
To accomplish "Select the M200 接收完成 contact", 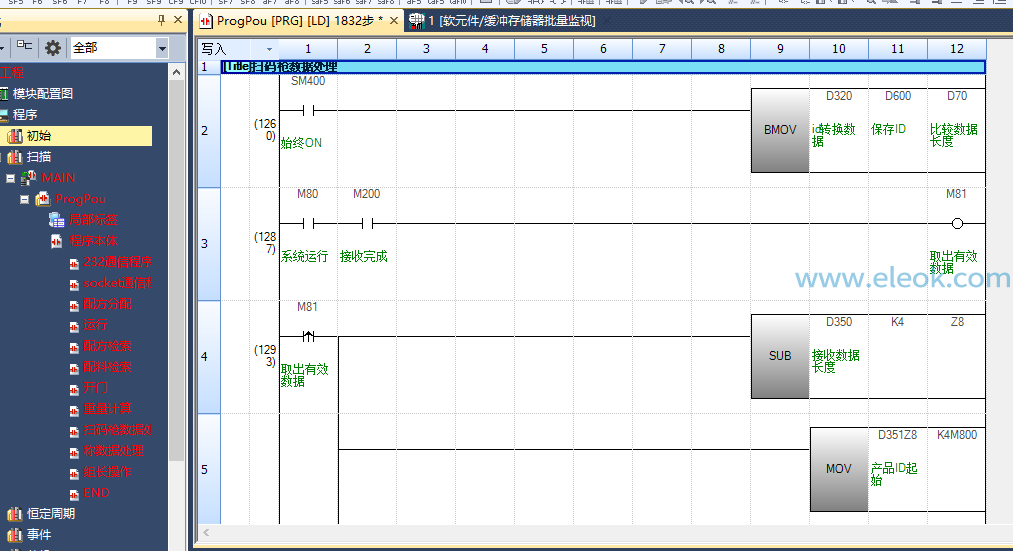I will [x=367, y=224].
